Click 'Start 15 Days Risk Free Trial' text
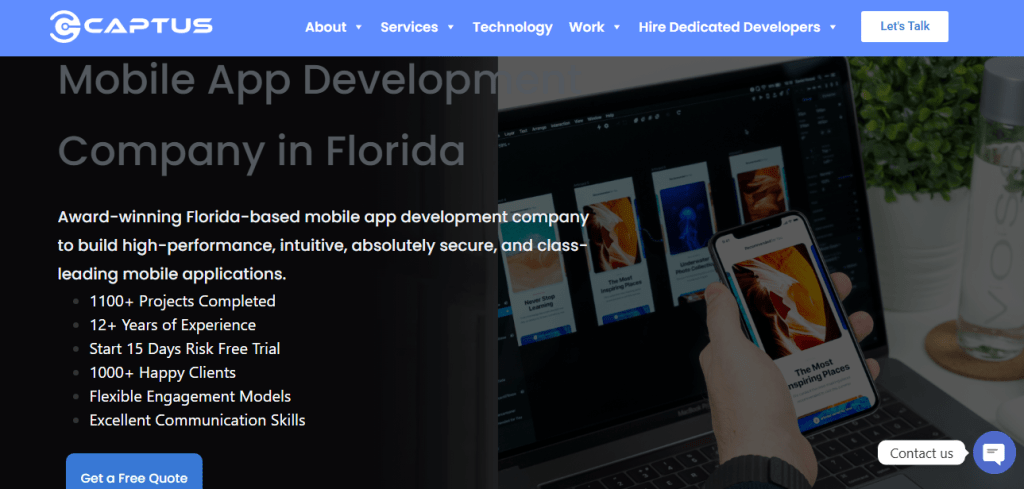 [x=184, y=349]
